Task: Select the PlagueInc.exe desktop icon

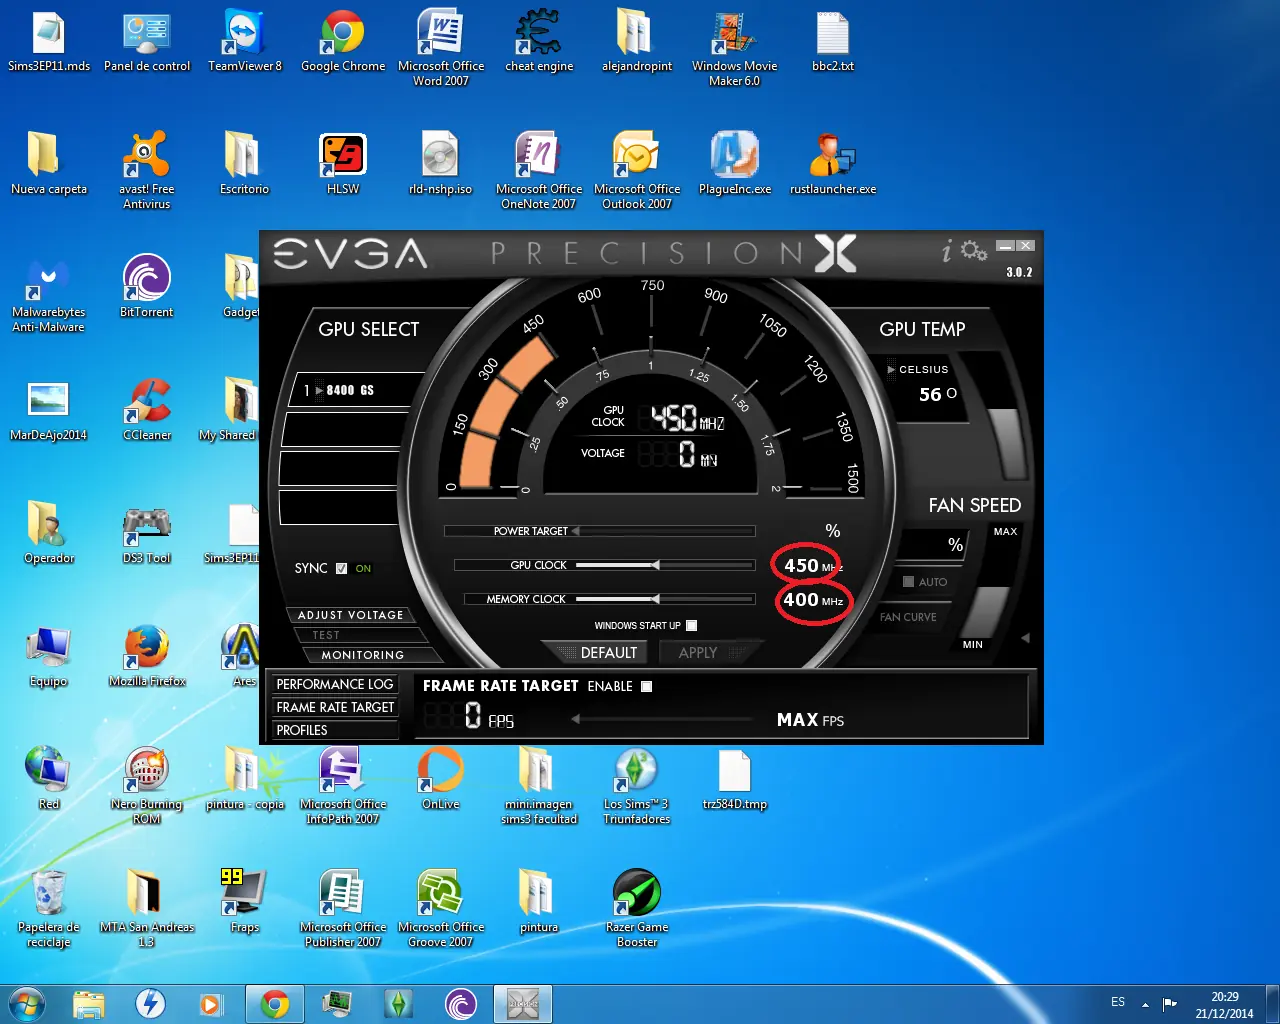Action: 735,164
